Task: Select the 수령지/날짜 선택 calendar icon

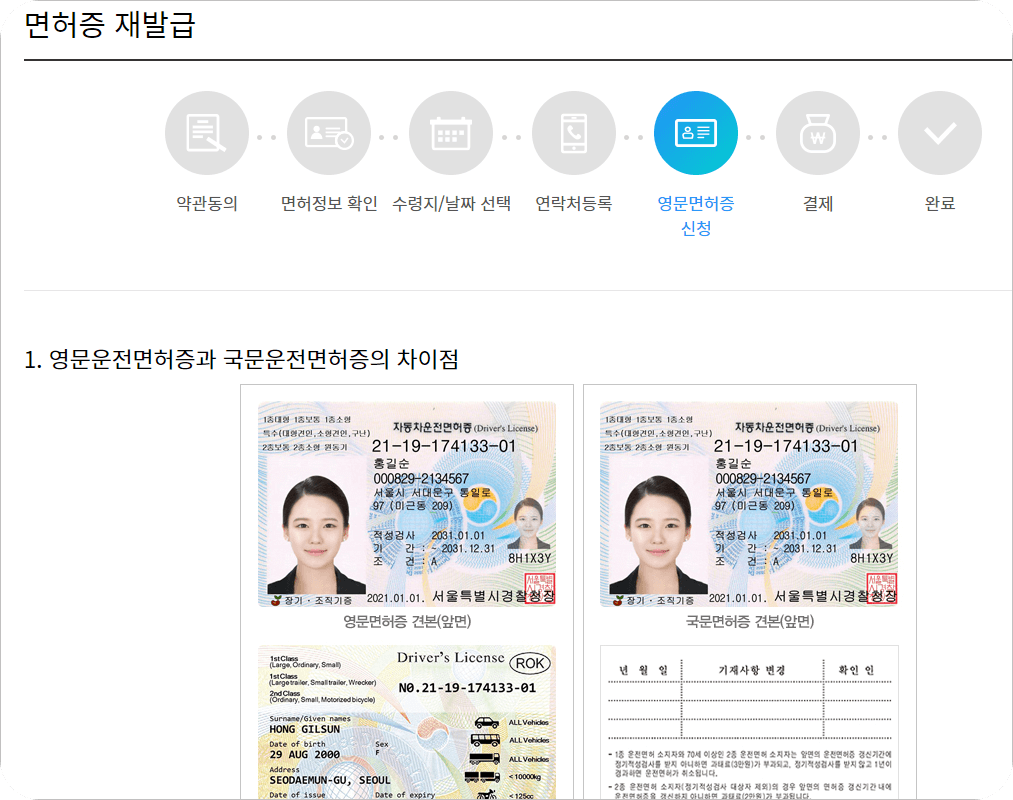Action: 451,133
